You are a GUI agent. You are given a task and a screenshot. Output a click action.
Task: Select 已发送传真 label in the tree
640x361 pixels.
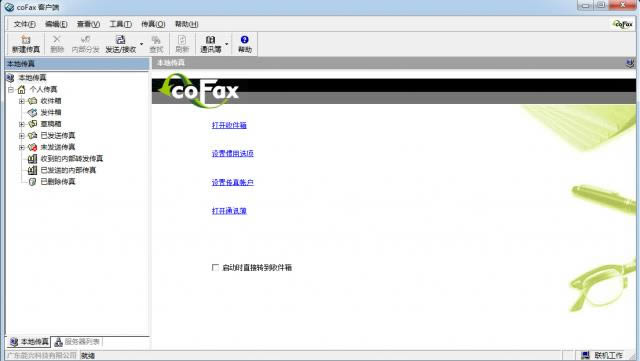(x=58, y=135)
